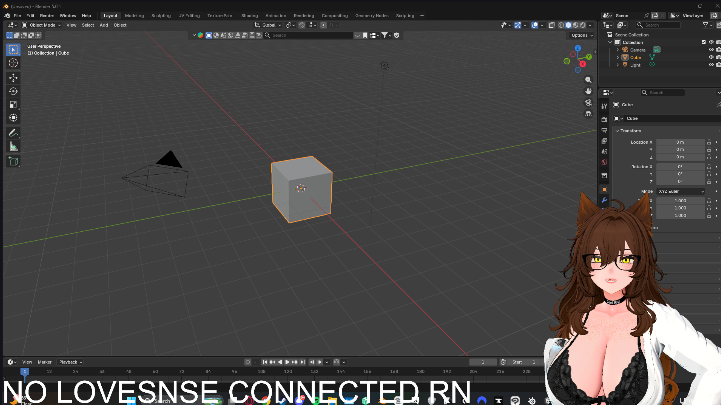
Task: Click the green Y axis gizmo handle
Action: [589, 57]
